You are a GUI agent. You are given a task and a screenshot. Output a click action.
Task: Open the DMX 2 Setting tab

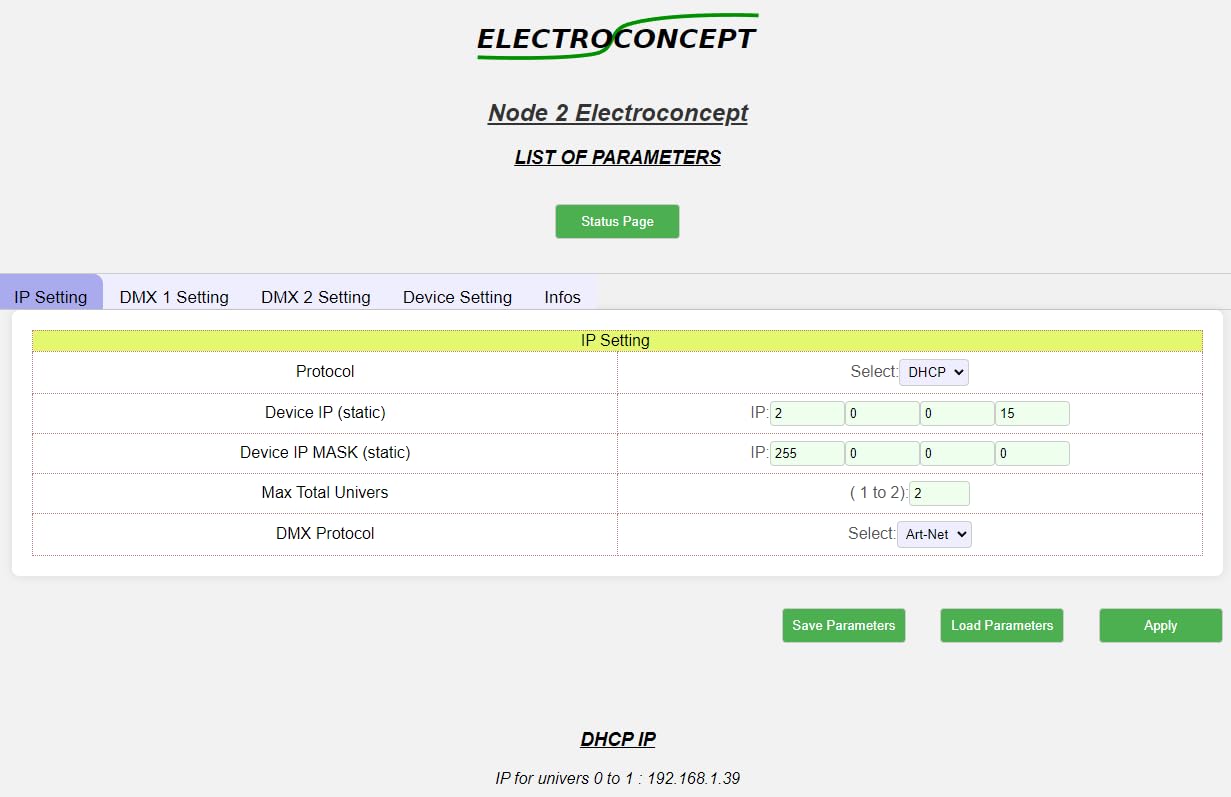pos(316,297)
